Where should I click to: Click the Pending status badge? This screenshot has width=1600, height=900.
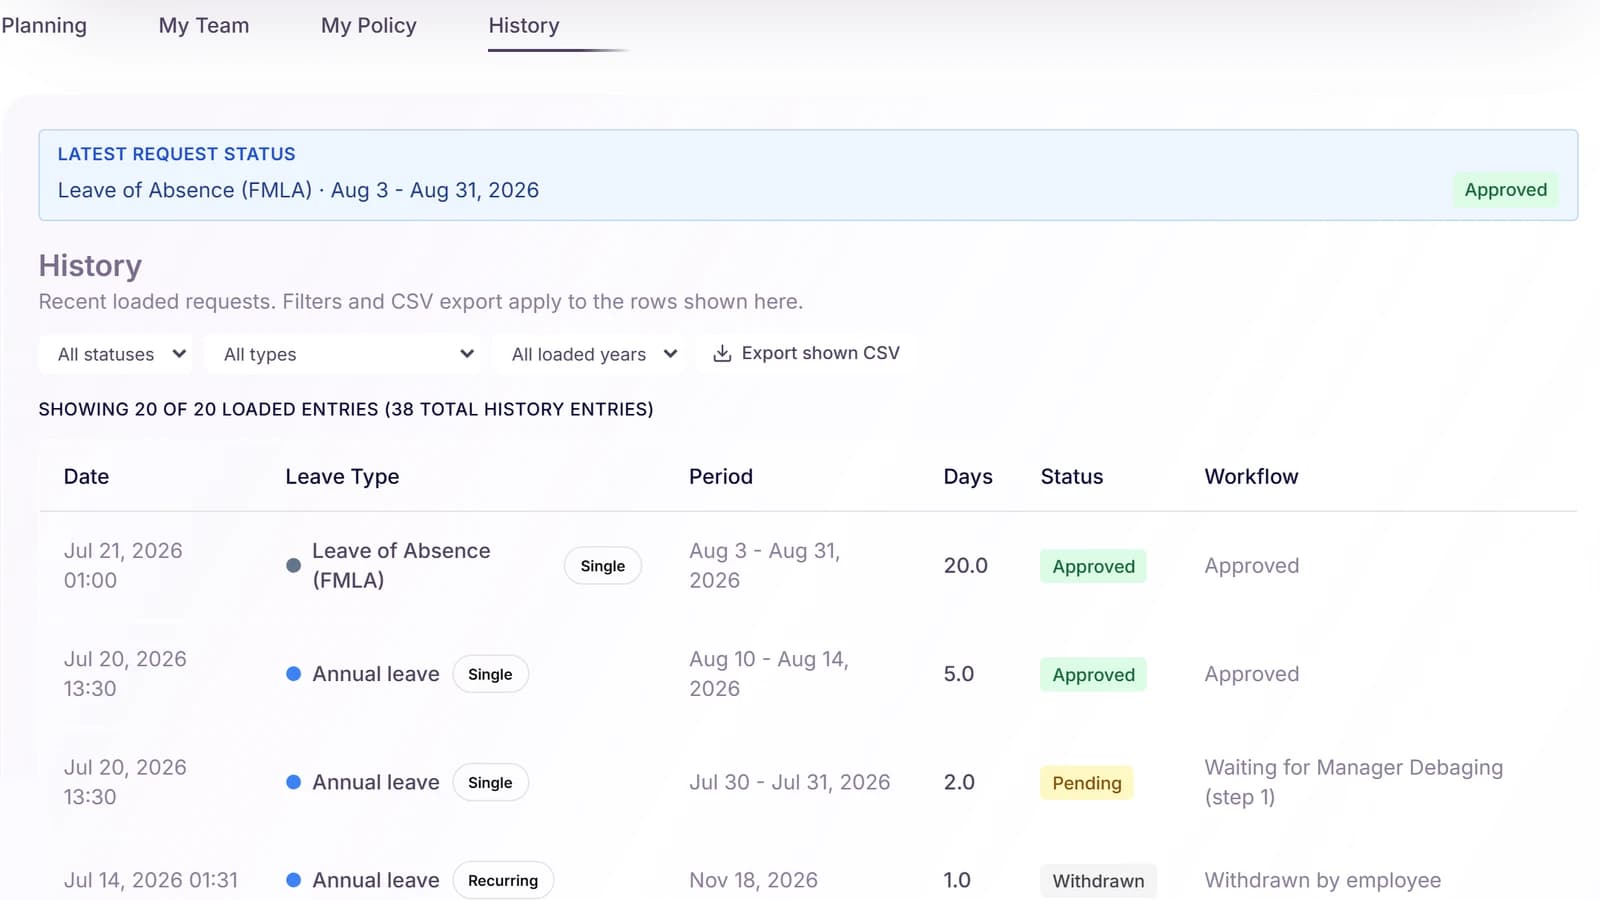click(x=1086, y=783)
